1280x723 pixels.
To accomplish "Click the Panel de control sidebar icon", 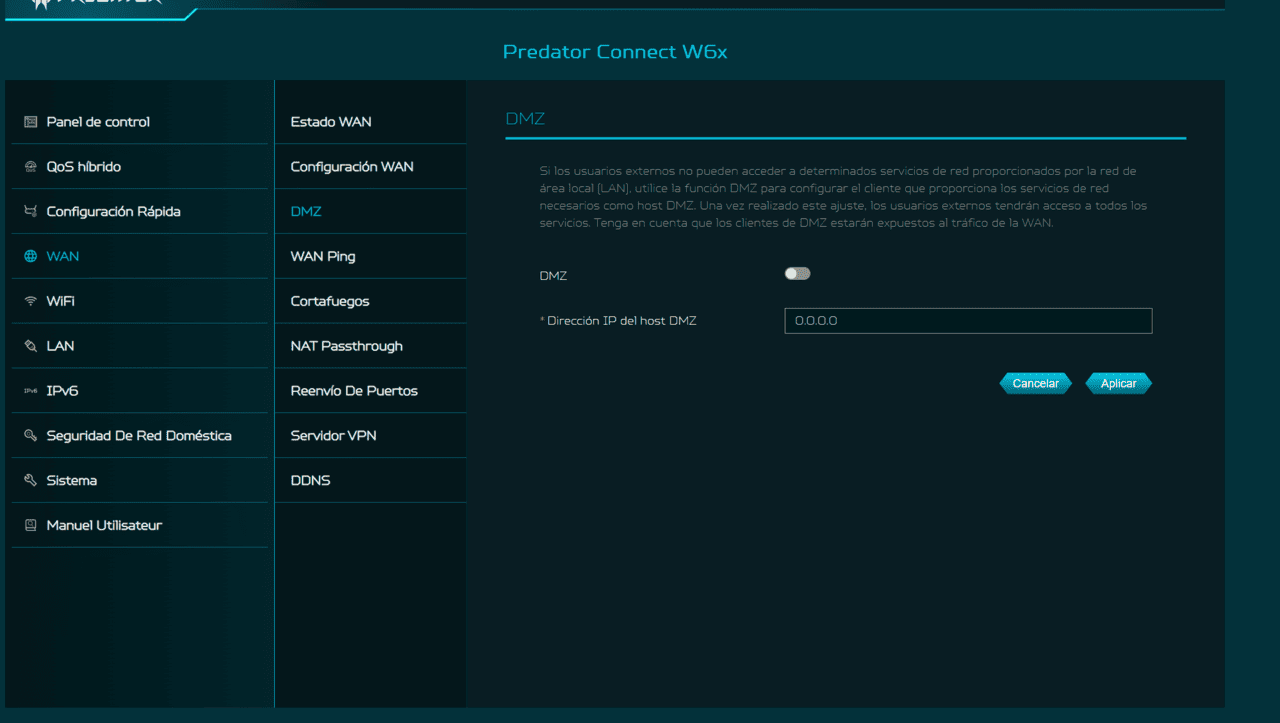I will click(30, 122).
